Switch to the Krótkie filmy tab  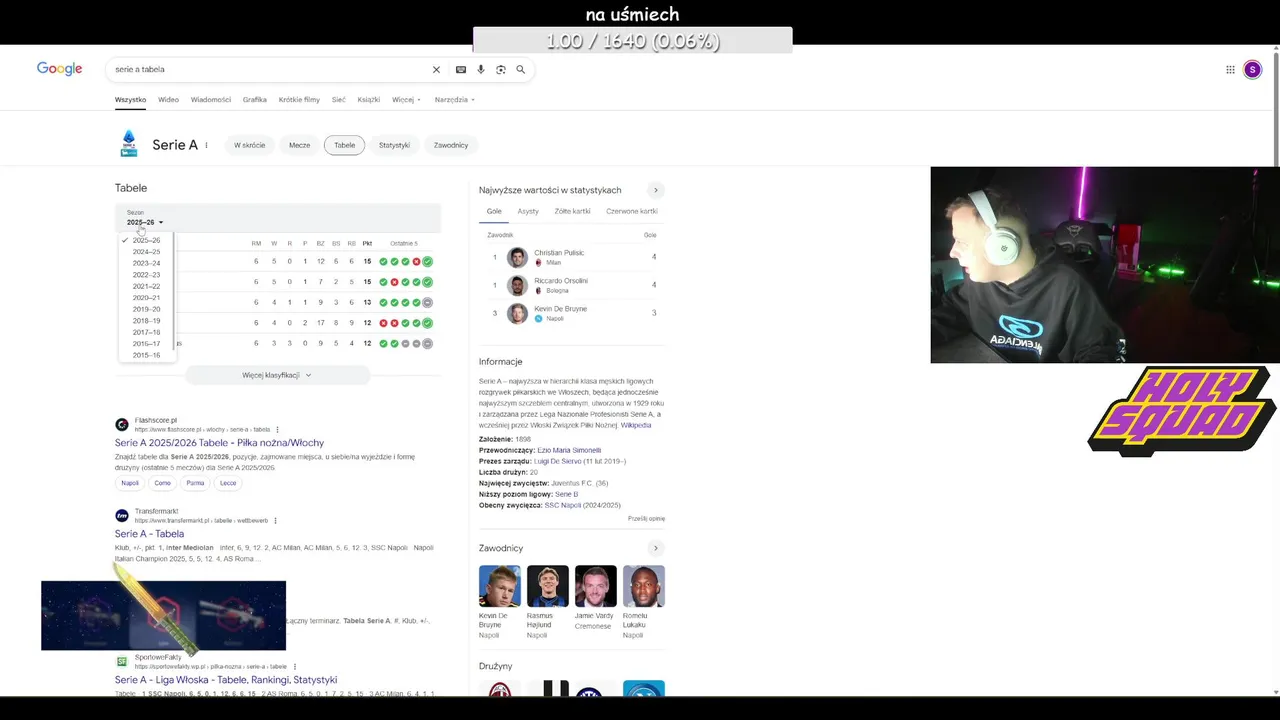pos(299,100)
